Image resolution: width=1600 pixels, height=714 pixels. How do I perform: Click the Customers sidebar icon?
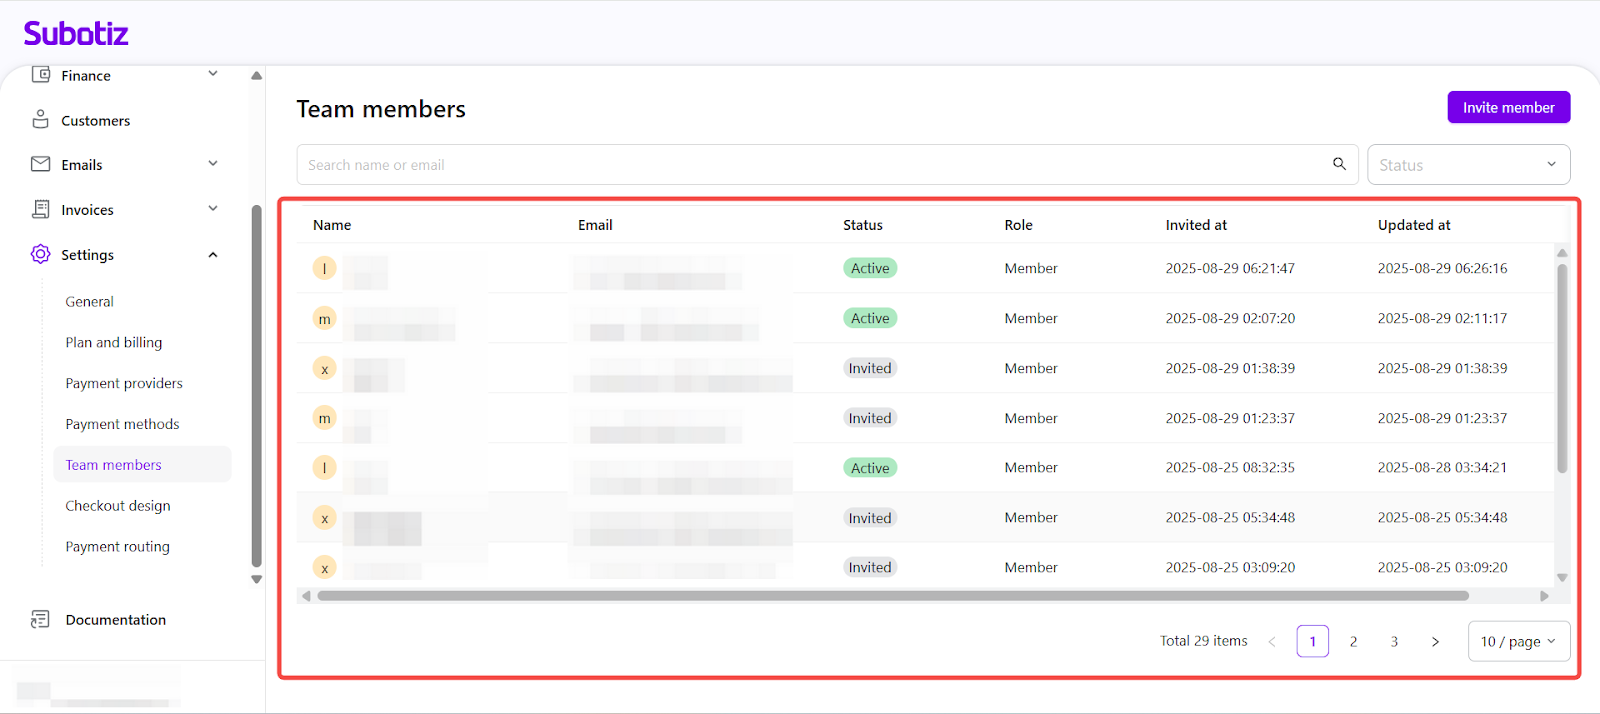[x=40, y=120]
